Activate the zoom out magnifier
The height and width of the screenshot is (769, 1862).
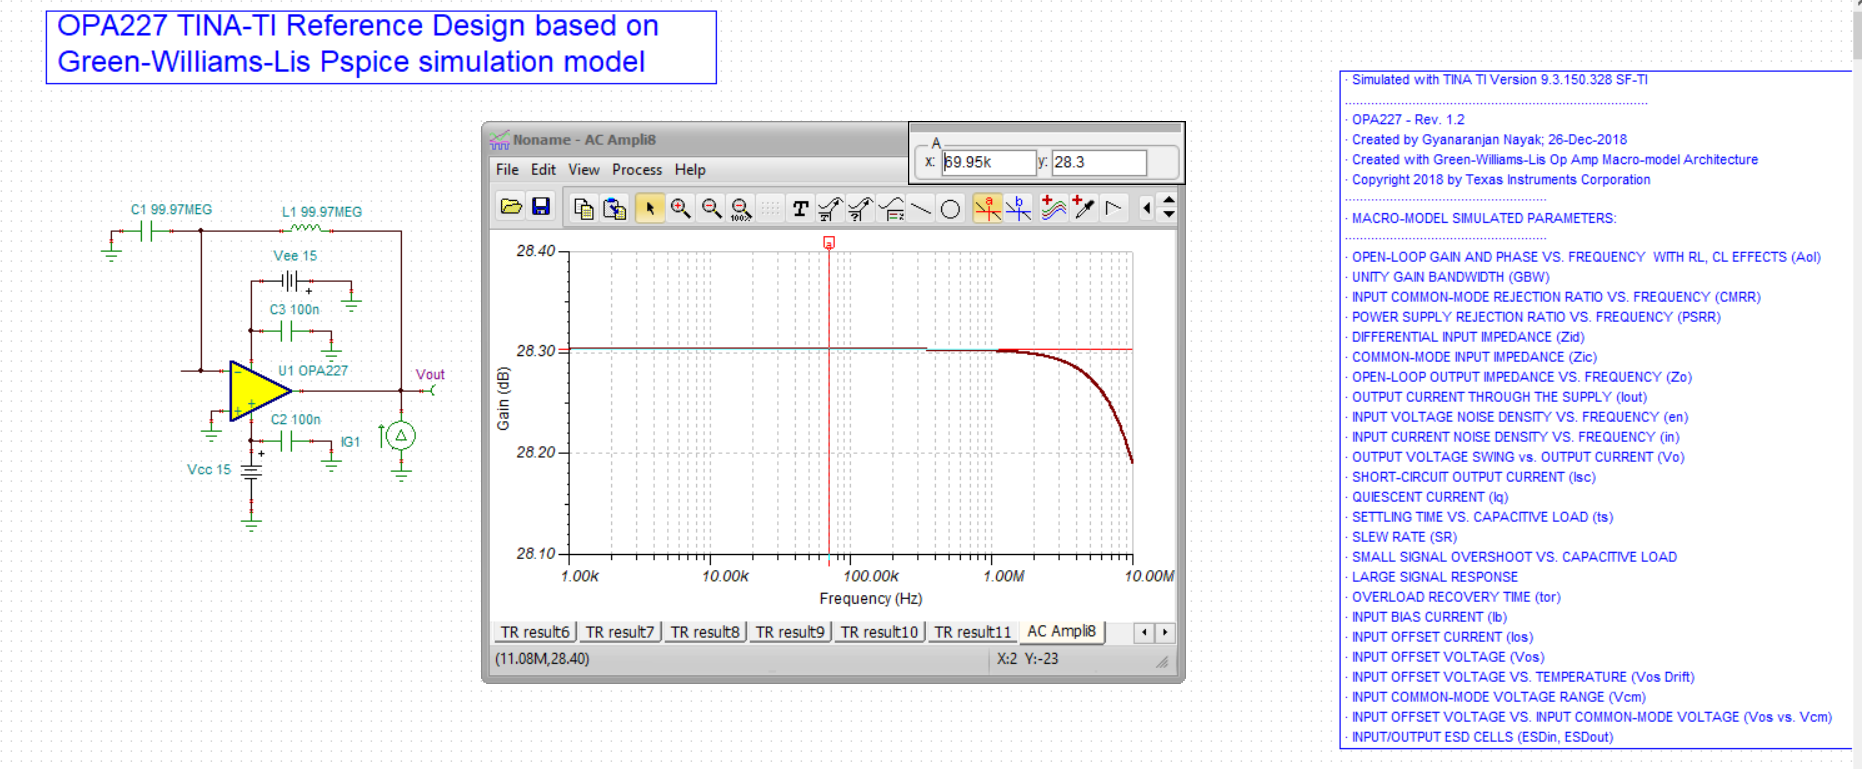711,208
